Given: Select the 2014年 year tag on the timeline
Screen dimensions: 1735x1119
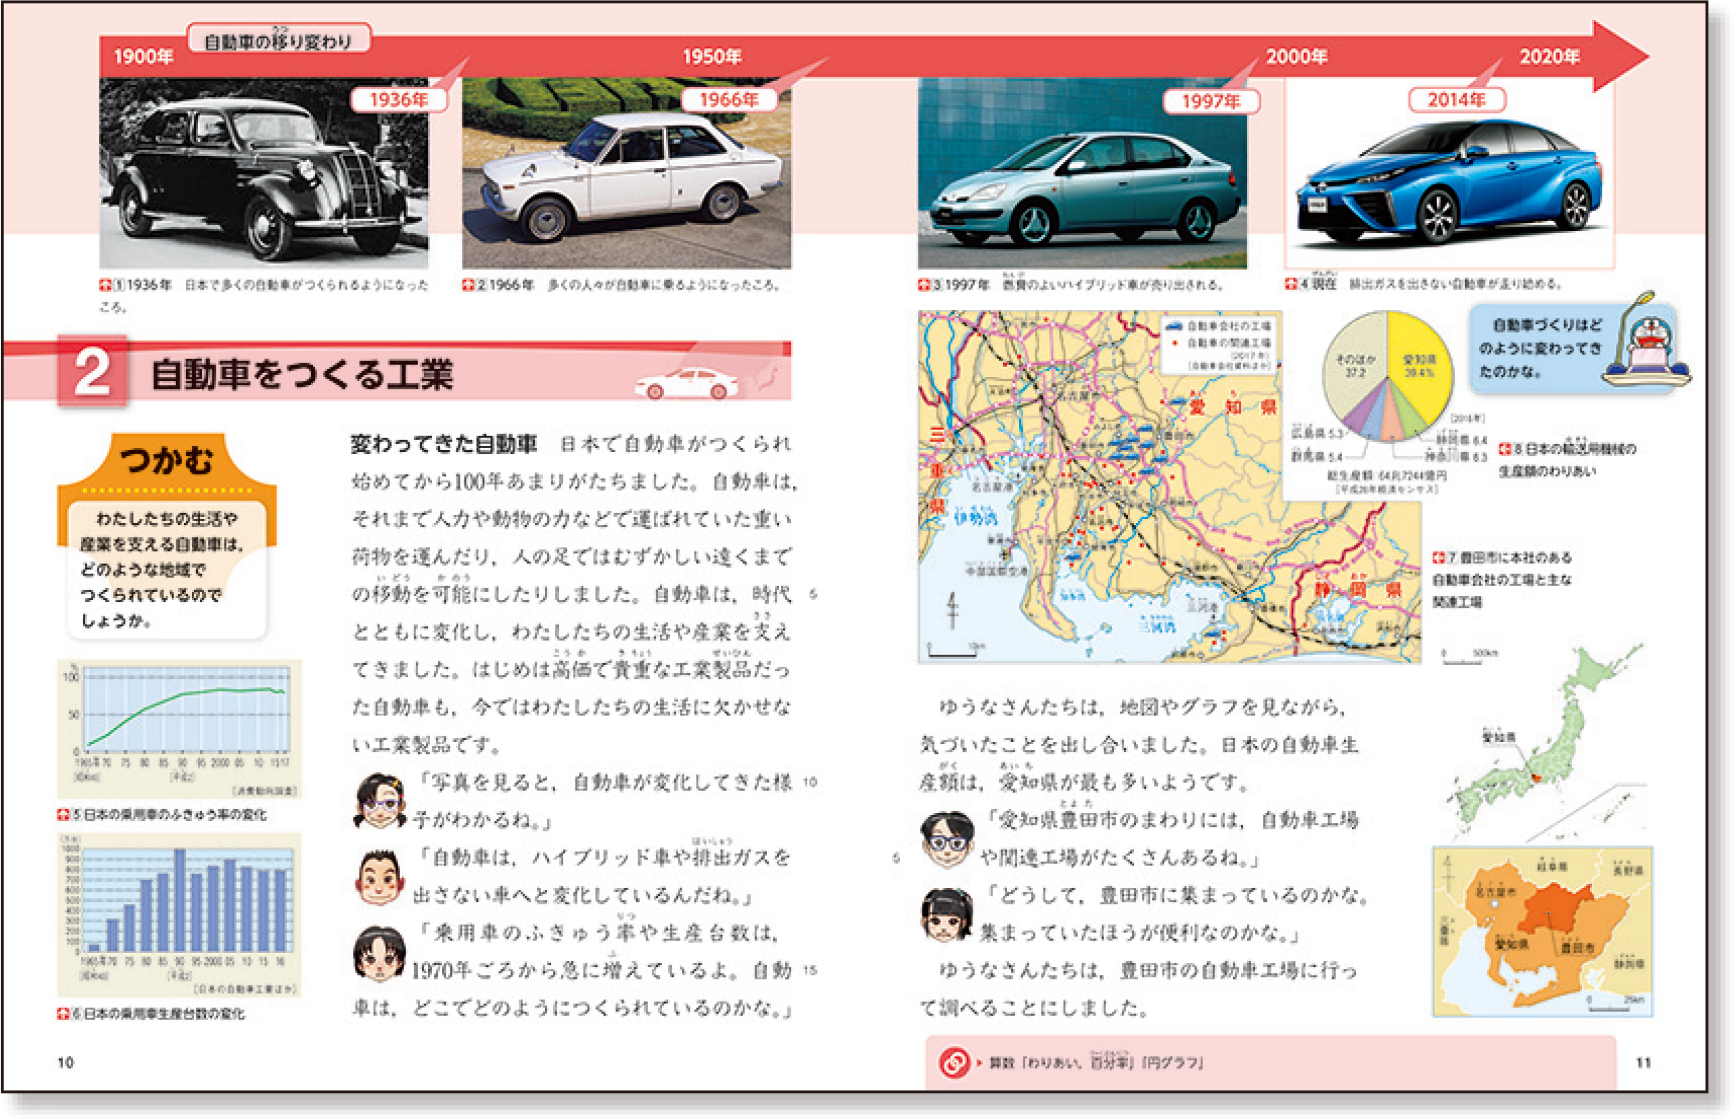Looking at the screenshot, I should pyautogui.click(x=1456, y=100).
